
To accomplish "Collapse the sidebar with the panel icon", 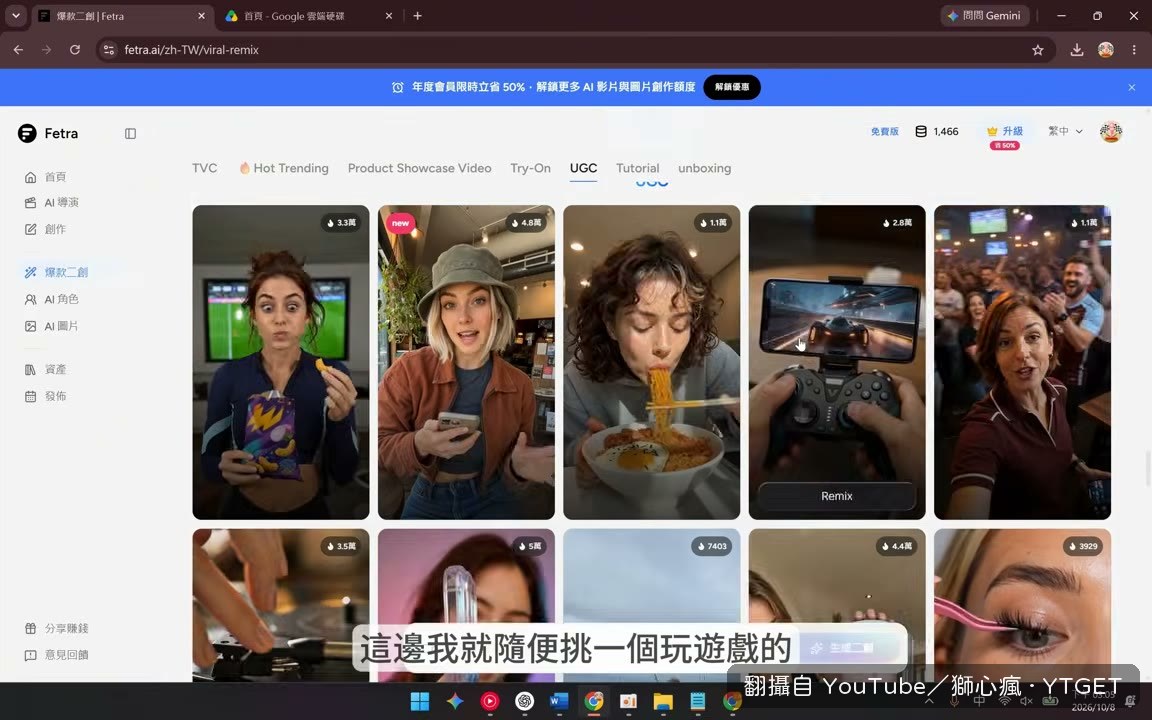I will click(x=130, y=134).
